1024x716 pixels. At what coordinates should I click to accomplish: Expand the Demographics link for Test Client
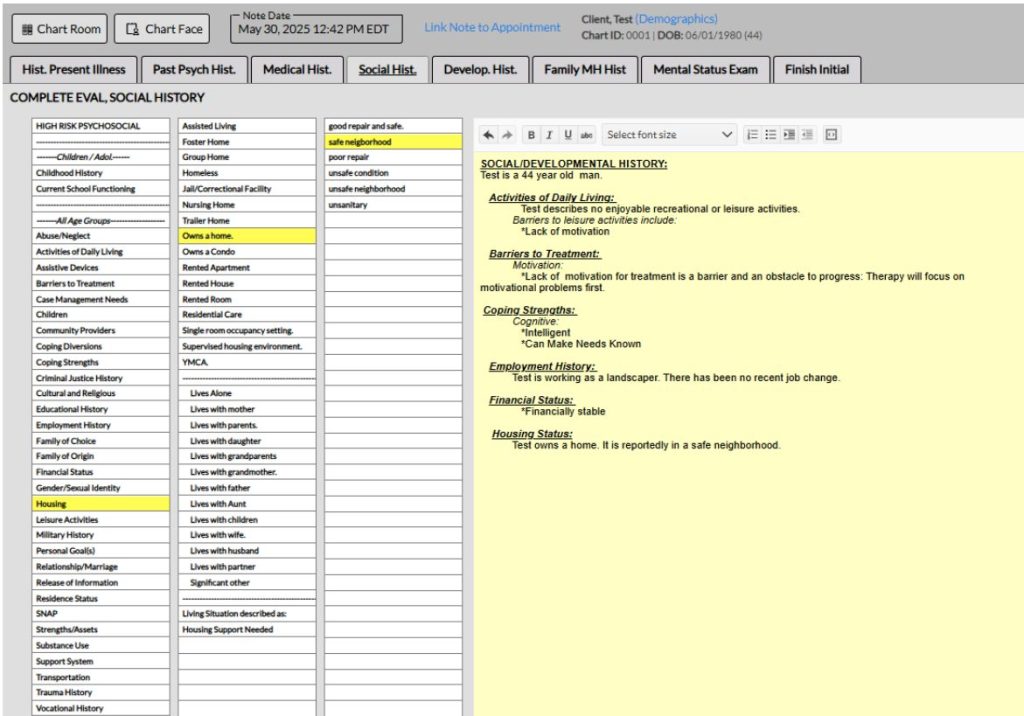tap(682, 18)
